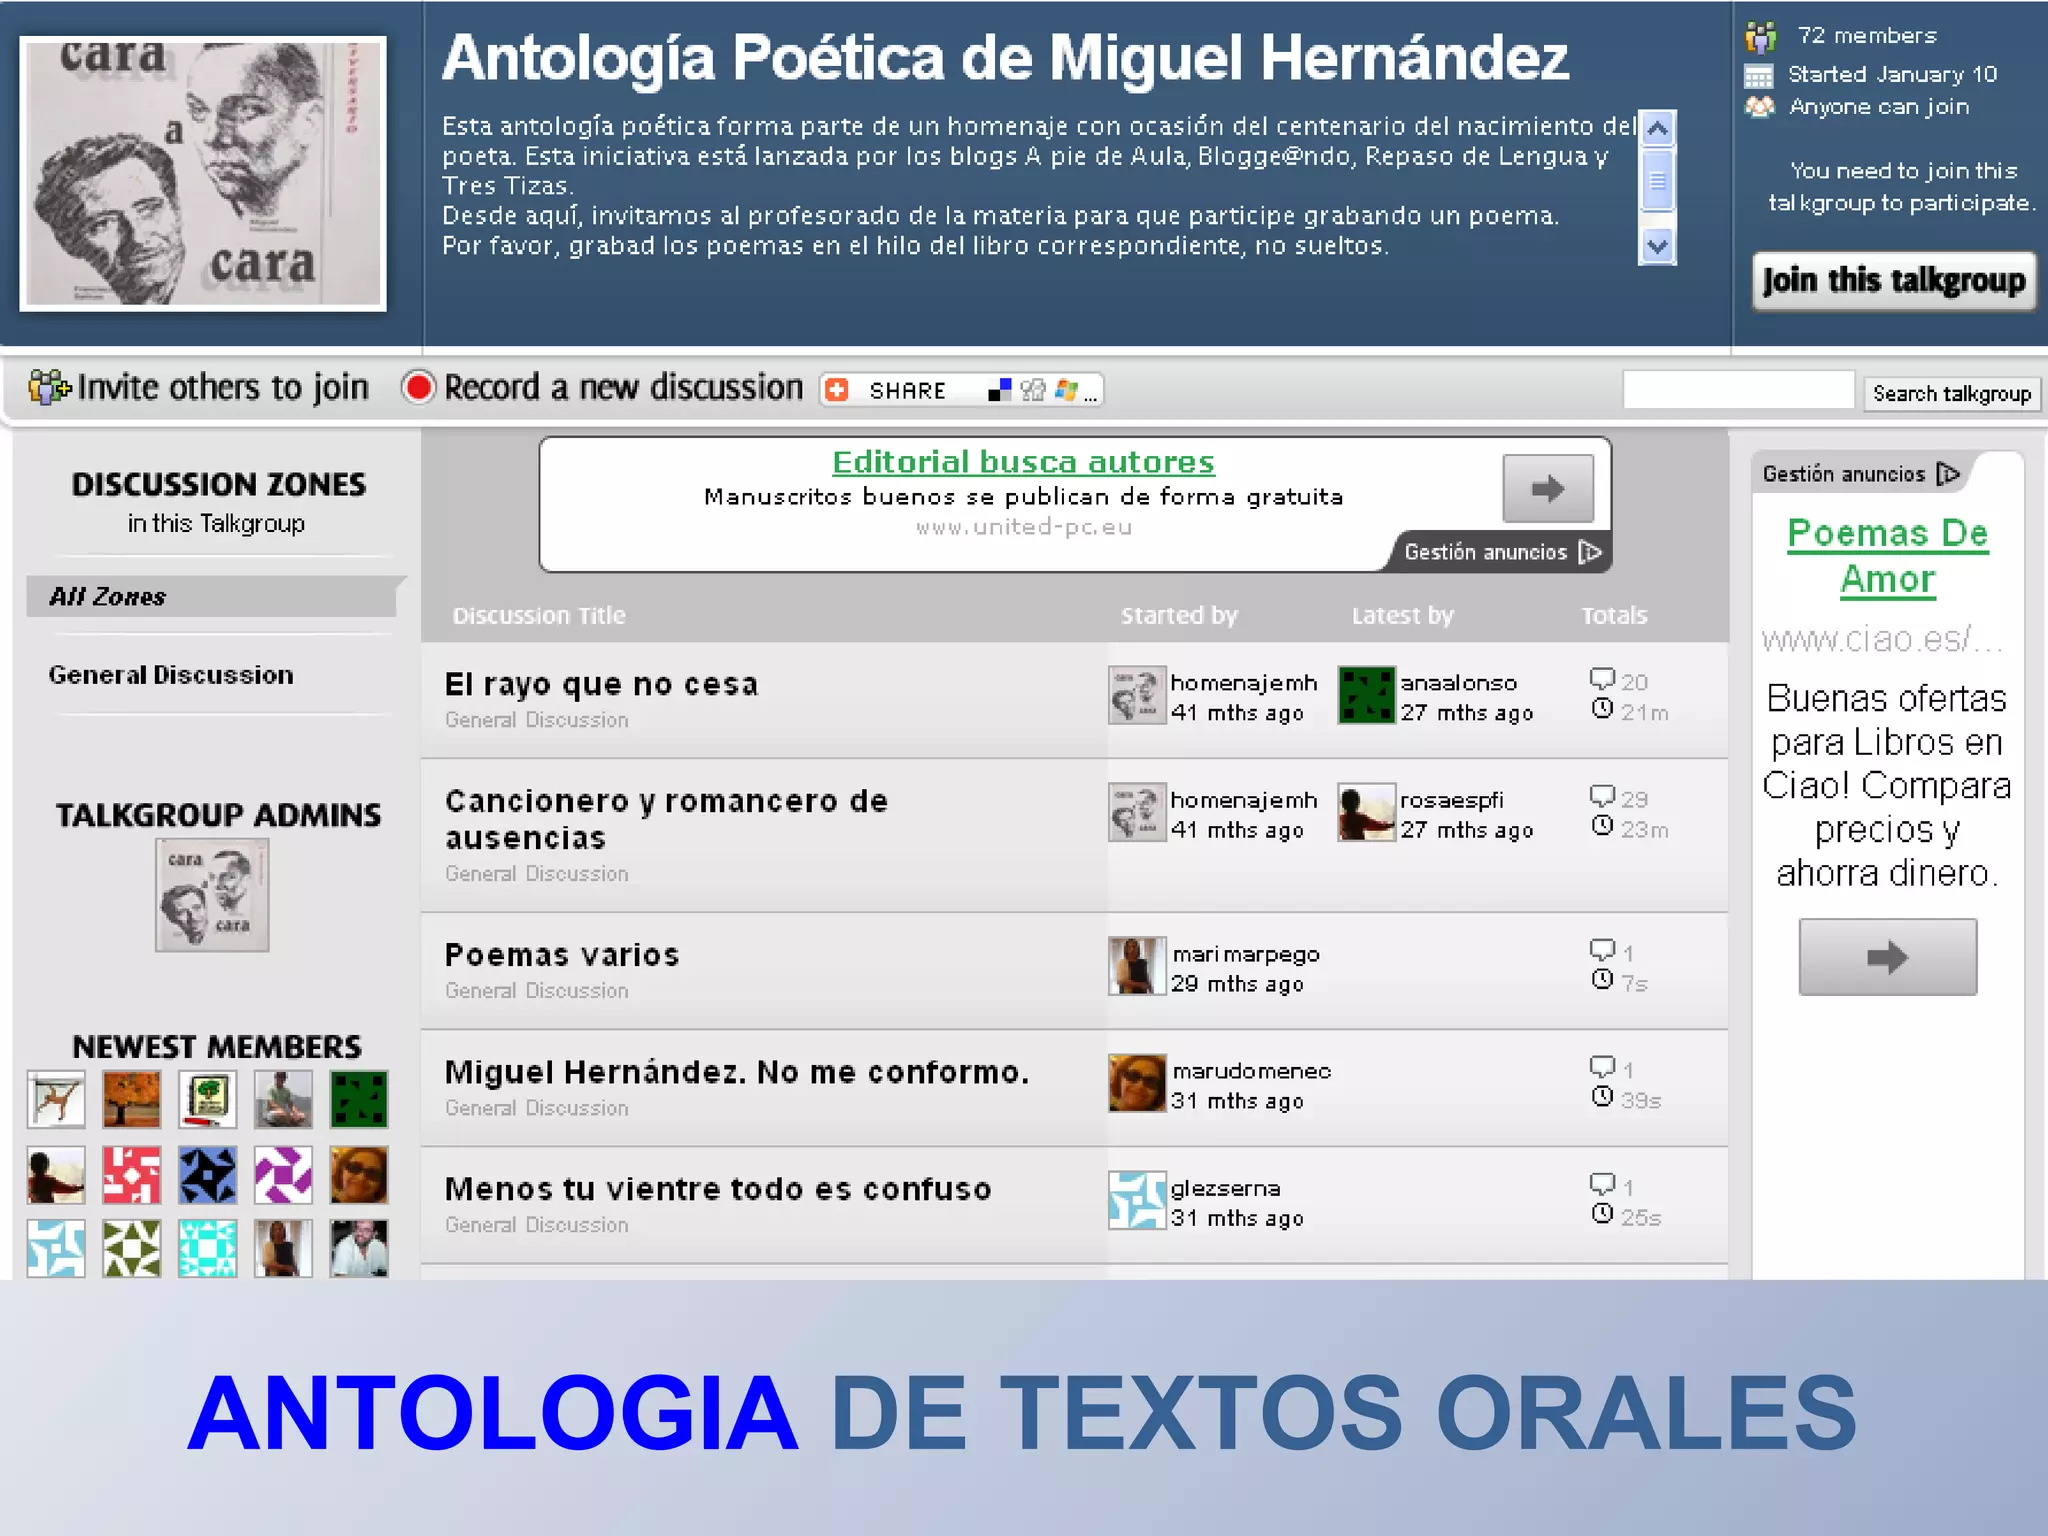Screen dimensions: 2048x1536
Task: Click the anaalonso username link
Action: tap(1458, 683)
